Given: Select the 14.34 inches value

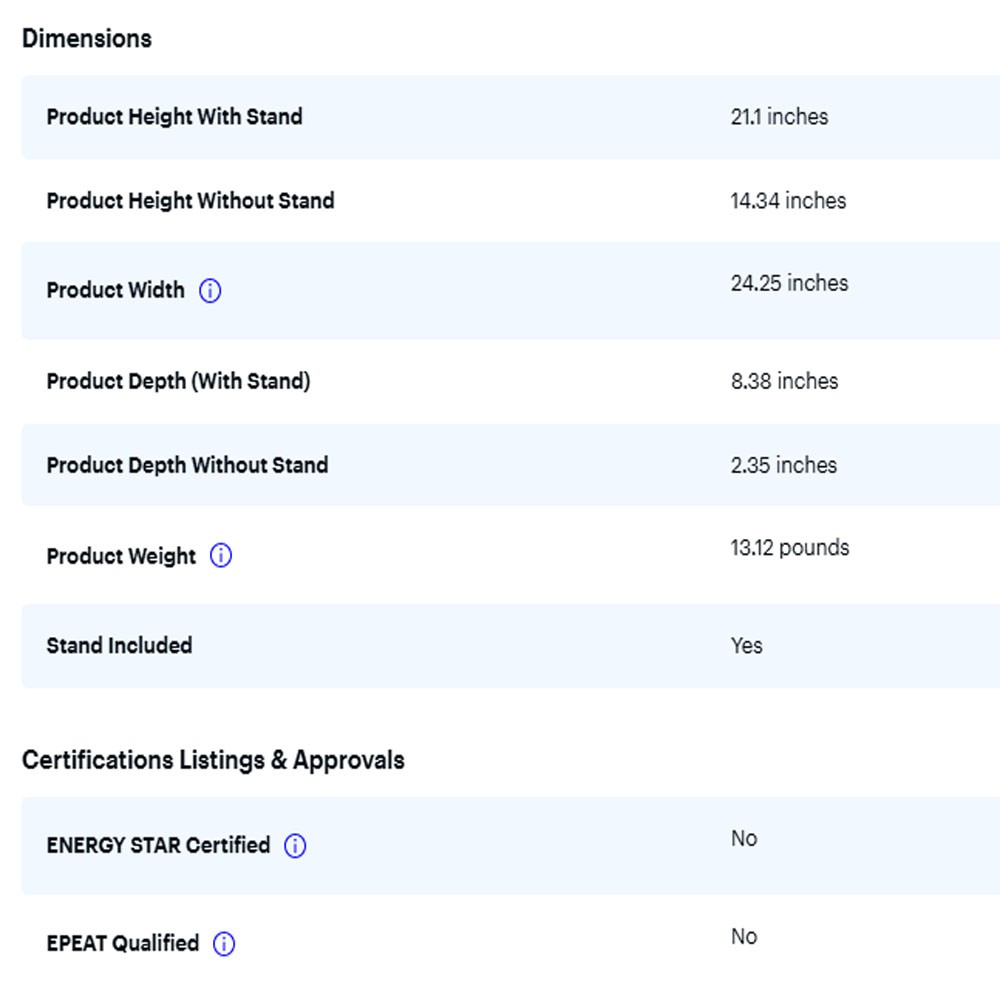Looking at the screenshot, I should pos(788,201).
